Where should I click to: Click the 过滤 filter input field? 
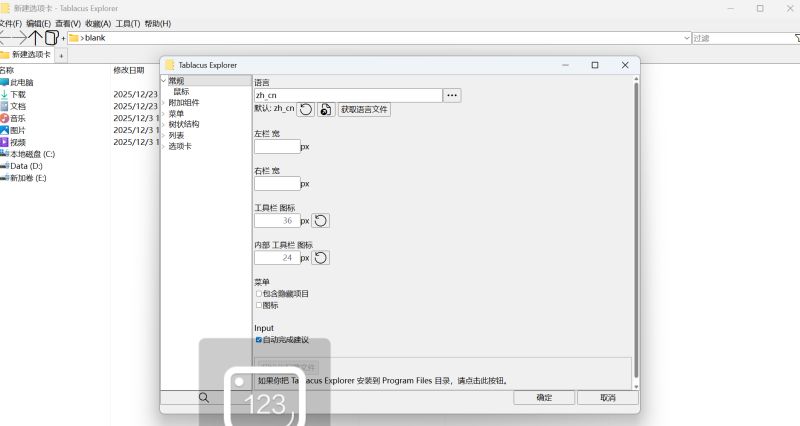click(x=742, y=38)
